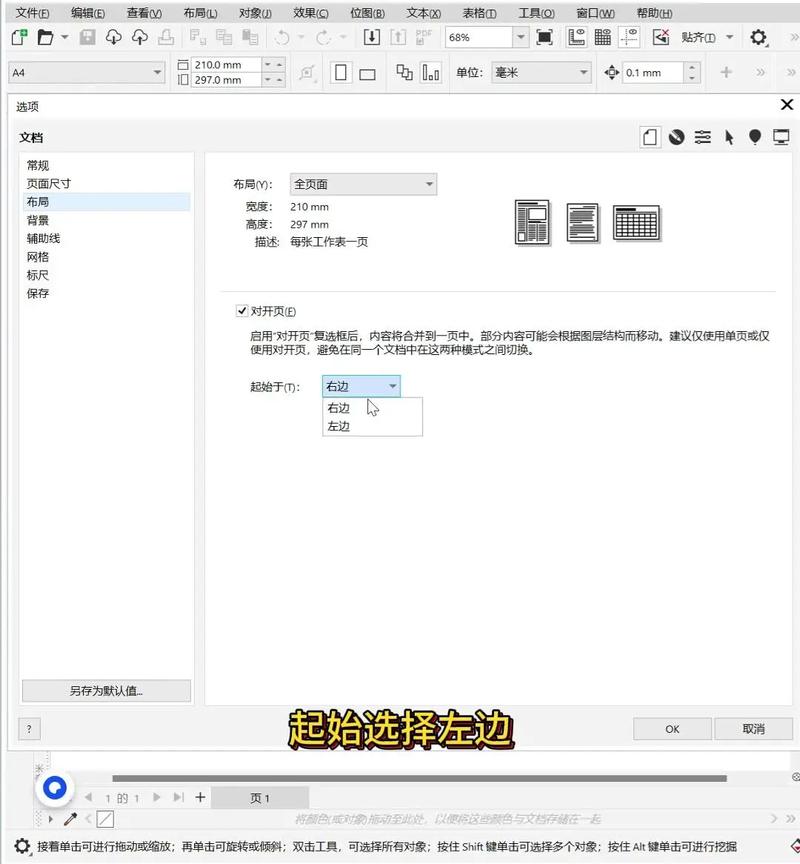
Task: Switch to the 页 1 tab
Action: pyautogui.click(x=262, y=797)
